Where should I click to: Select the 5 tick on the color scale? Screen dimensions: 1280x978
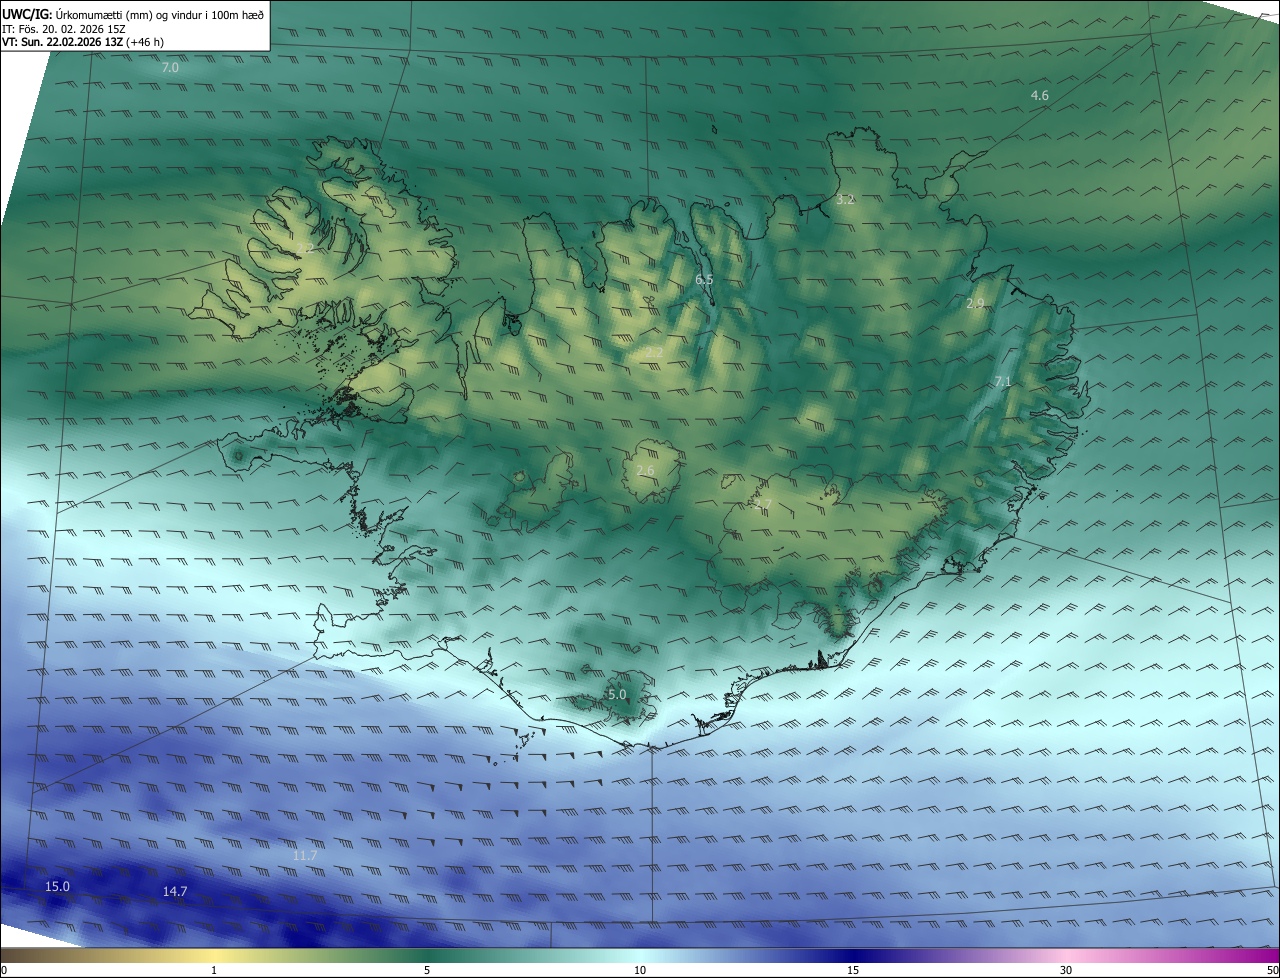pyautogui.click(x=427, y=970)
